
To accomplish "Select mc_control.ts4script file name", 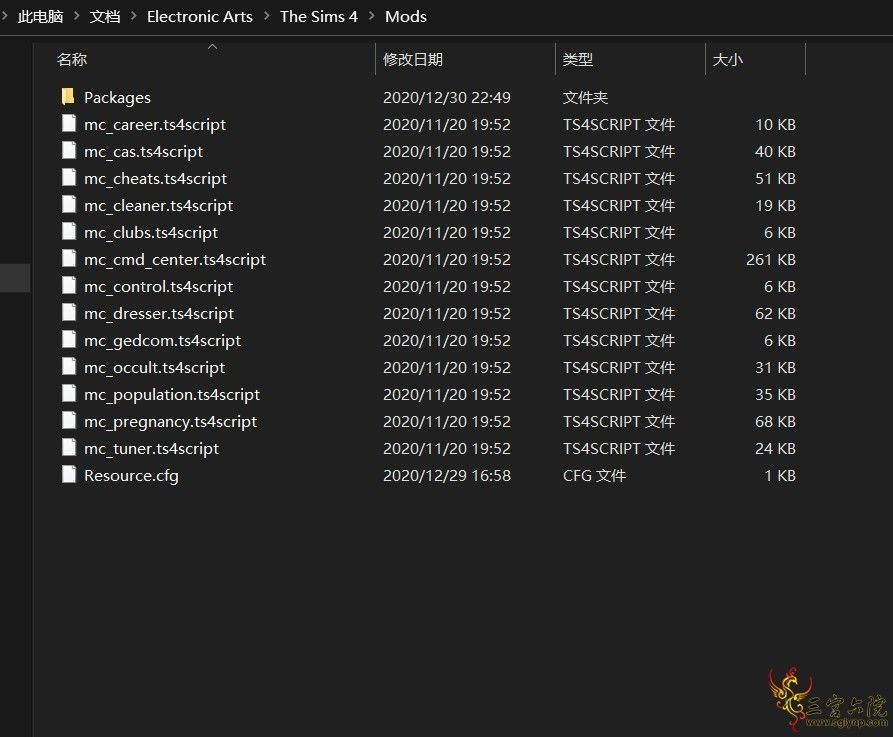I will (x=158, y=286).
